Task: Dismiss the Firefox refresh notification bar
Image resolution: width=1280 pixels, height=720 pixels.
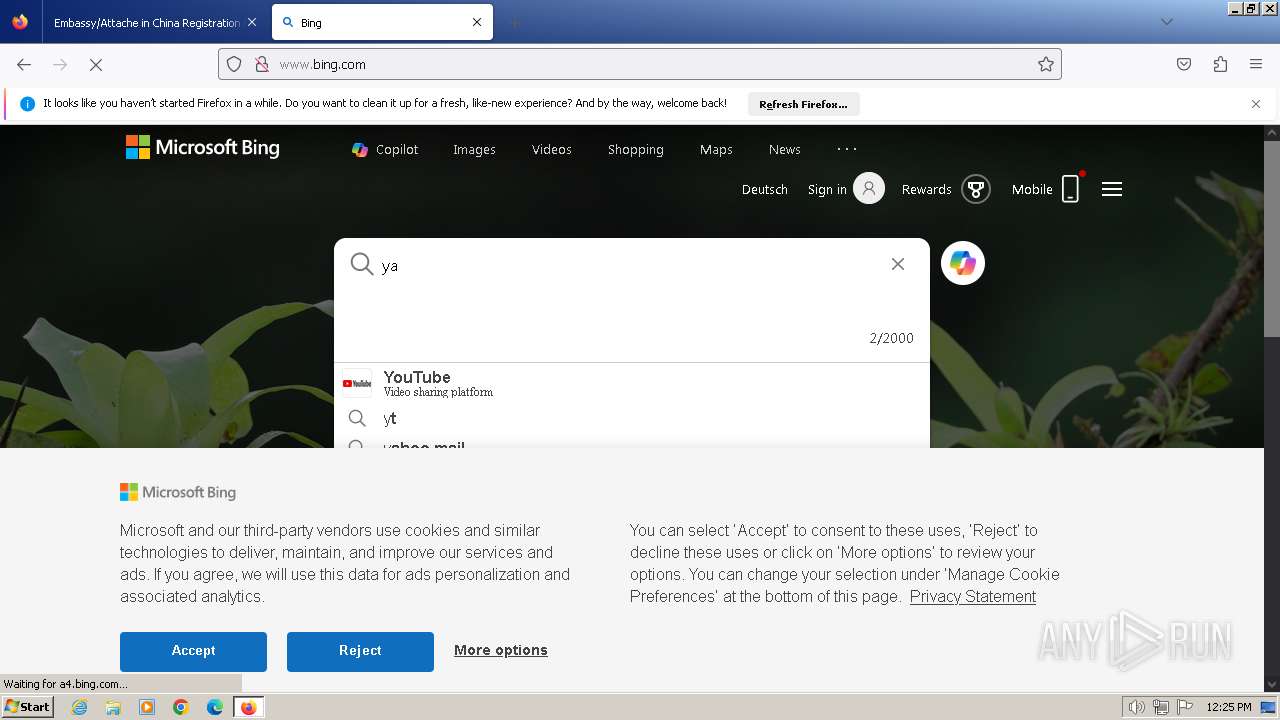Action: coord(1256,104)
